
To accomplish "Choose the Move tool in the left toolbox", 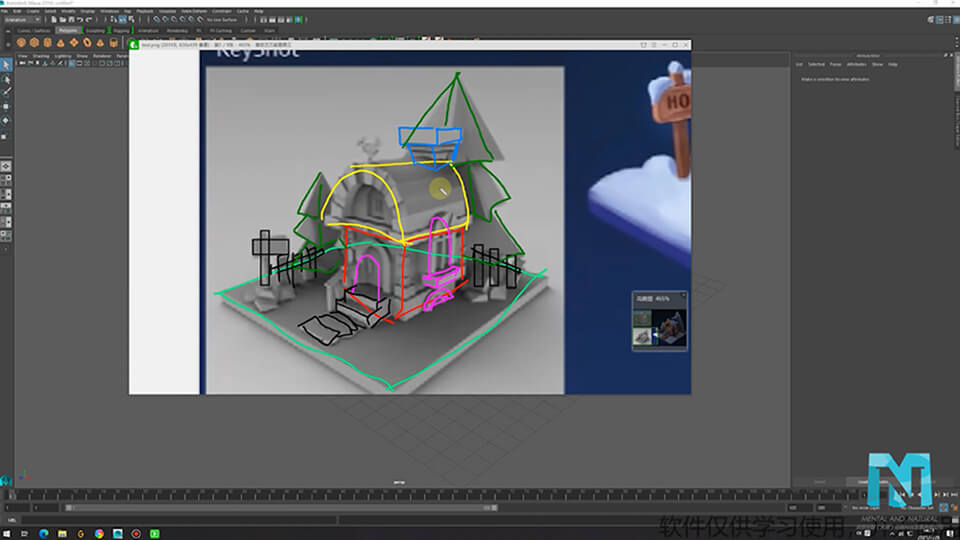I will (6, 105).
